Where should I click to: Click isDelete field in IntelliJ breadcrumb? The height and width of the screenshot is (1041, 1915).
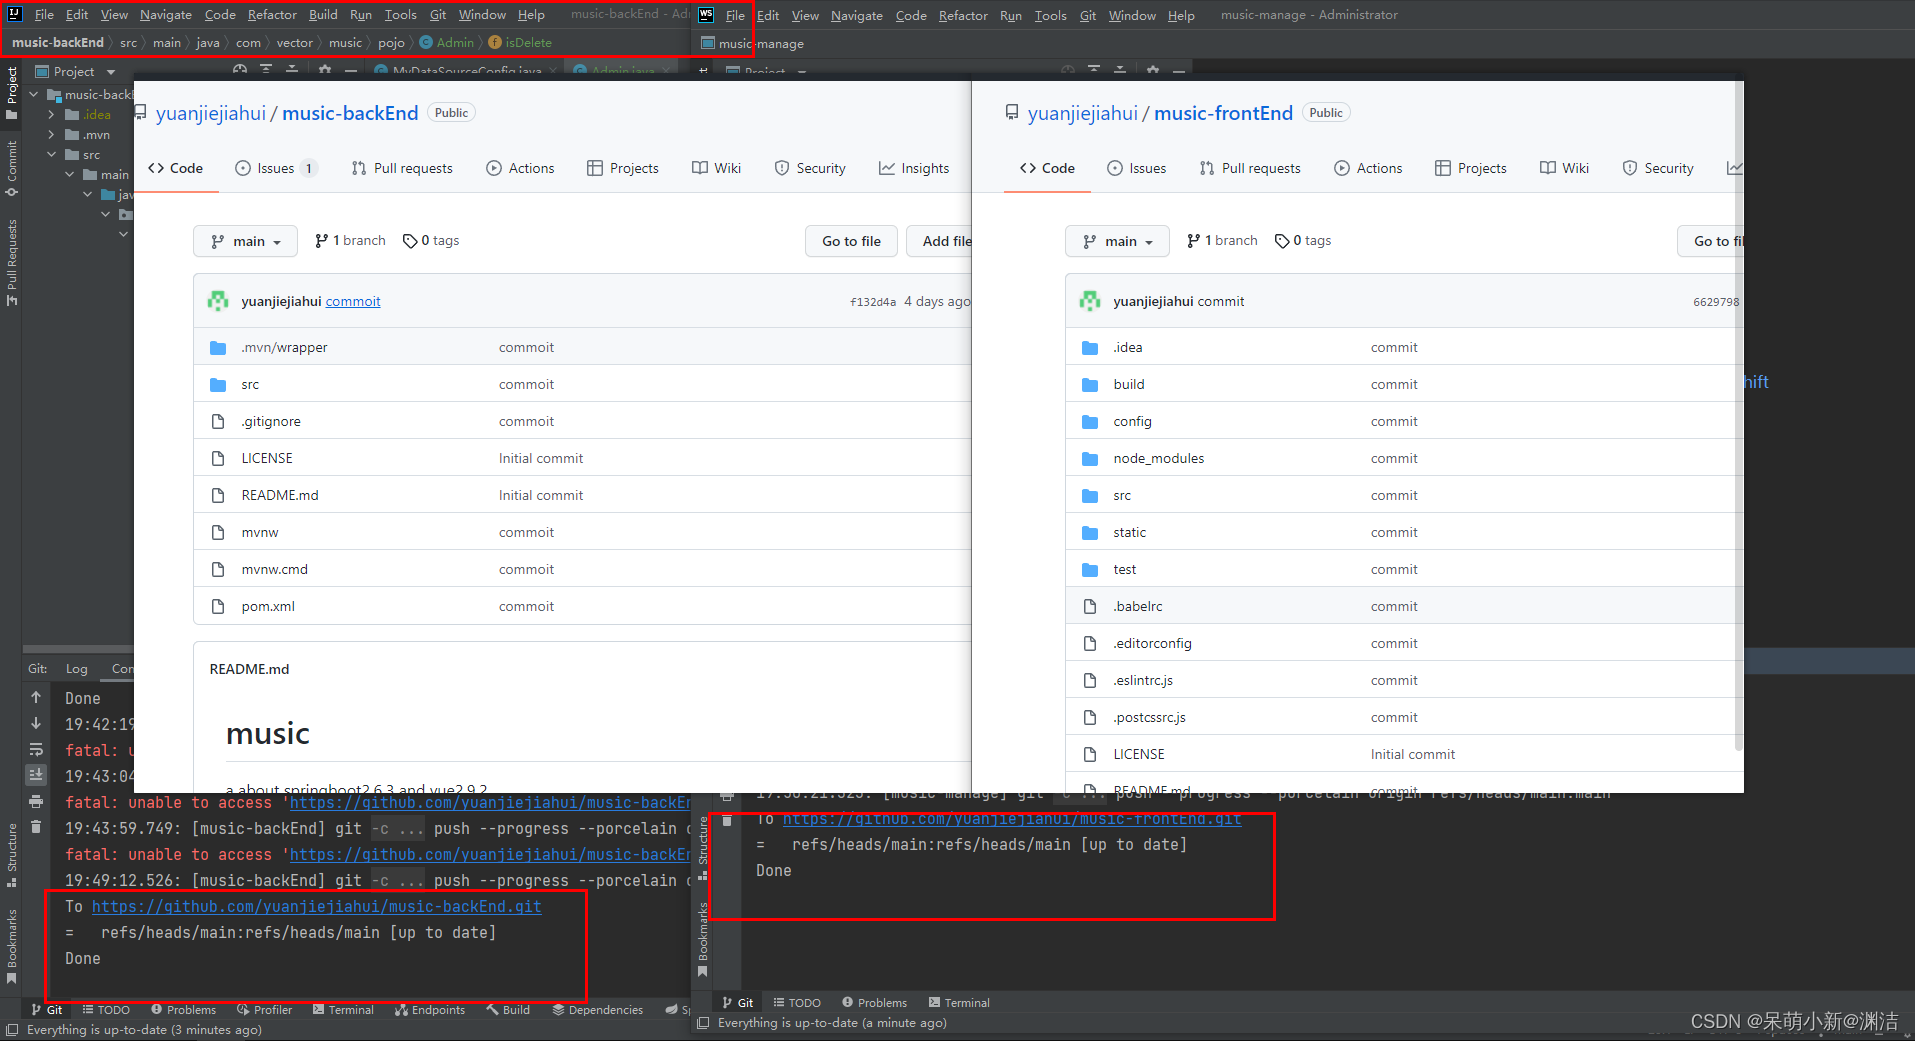(x=520, y=43)
